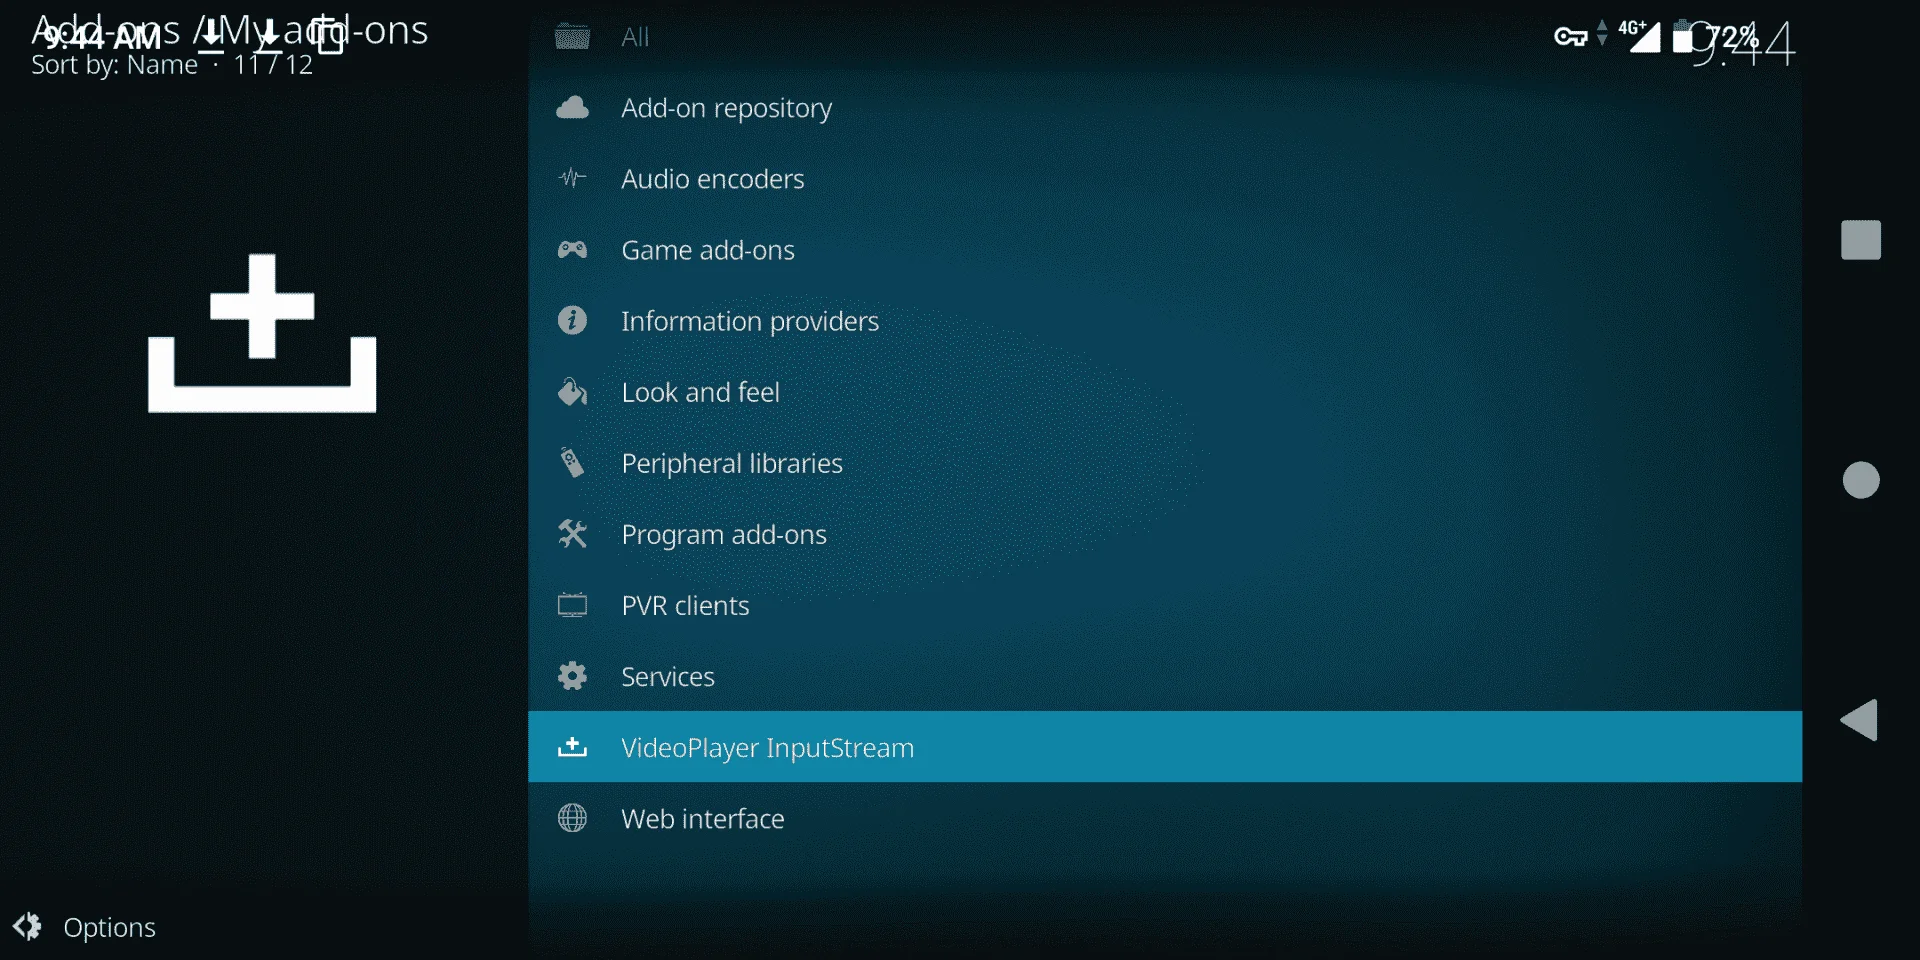Click the info icon for Information providers

point(572,321)
